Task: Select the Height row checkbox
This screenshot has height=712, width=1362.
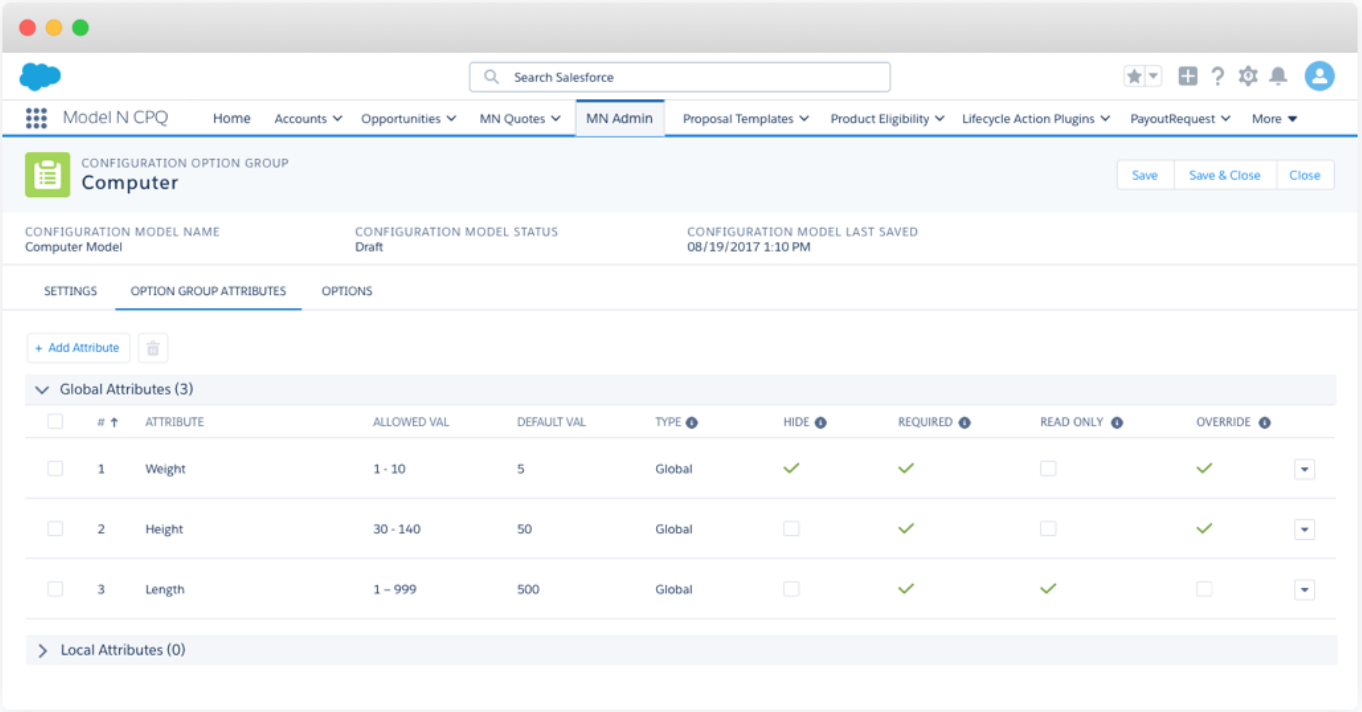Action: pyautogui.click(x=55, y=528)
